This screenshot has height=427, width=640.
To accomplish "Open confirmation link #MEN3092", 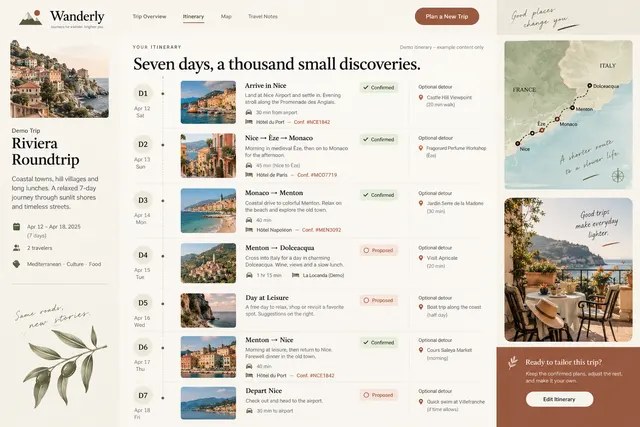I will tap(321, 230).
